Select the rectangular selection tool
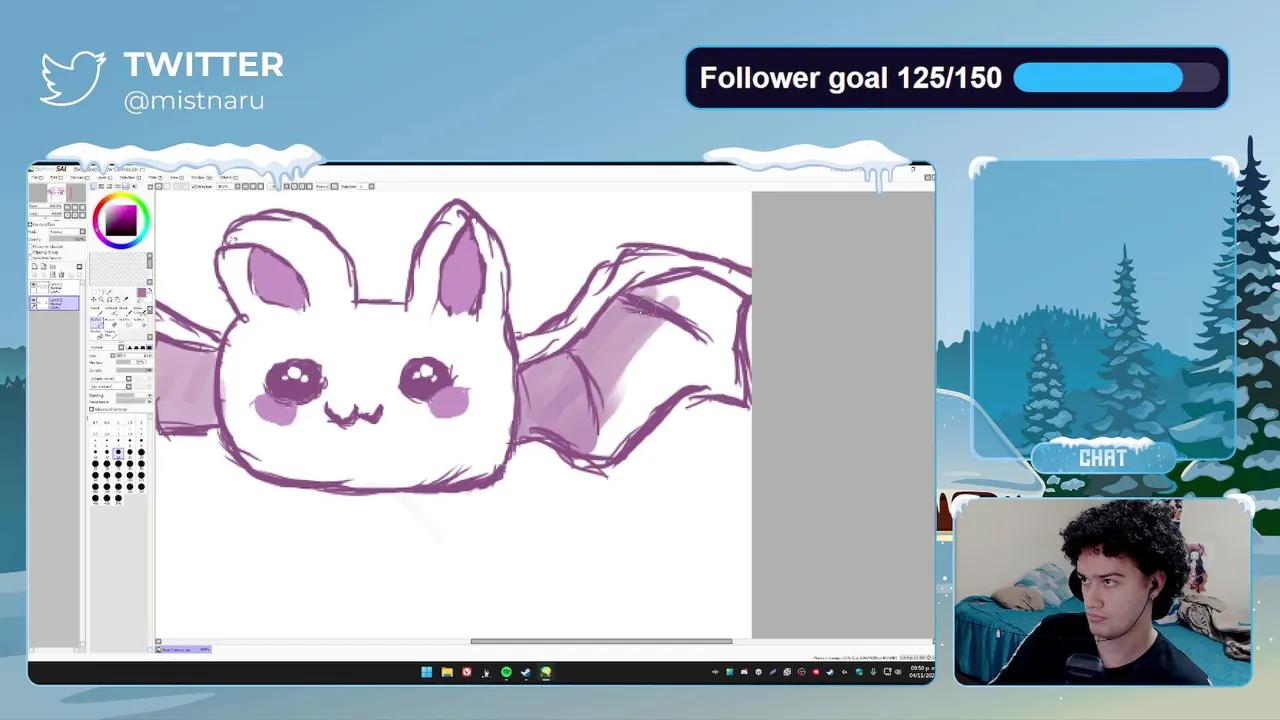1280x720 pixels. (94, 292)
